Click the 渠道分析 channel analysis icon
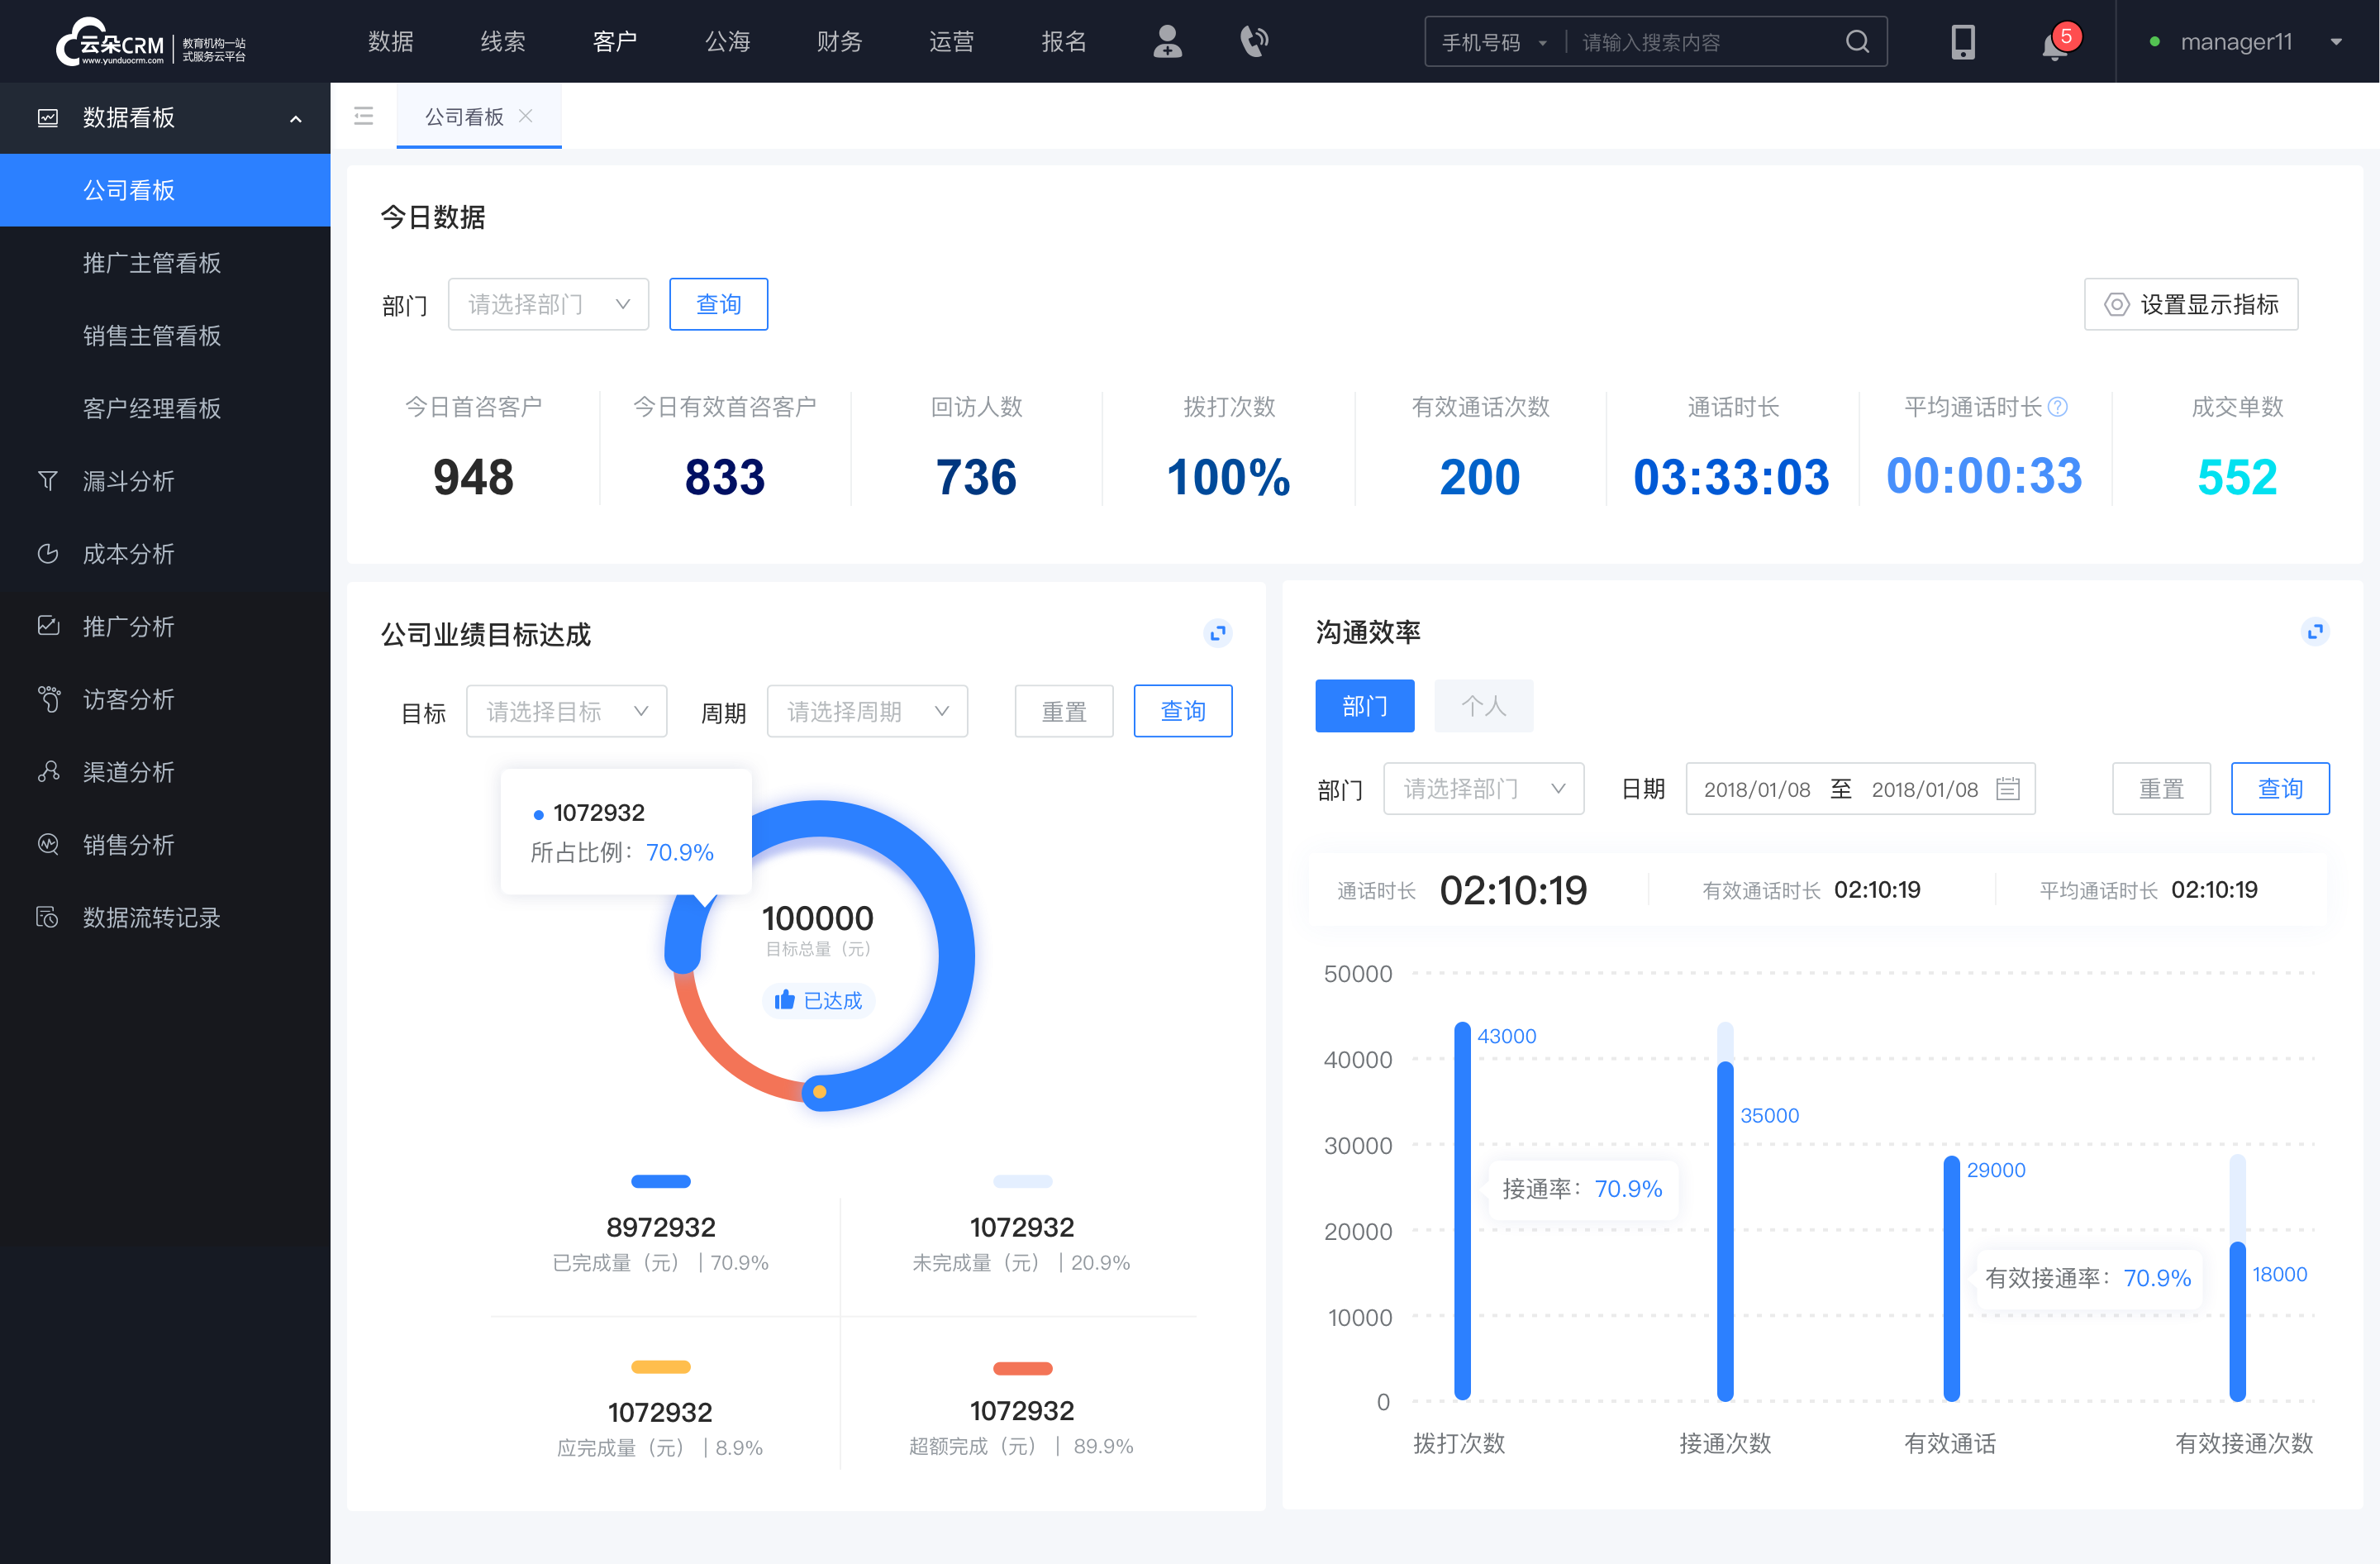This screenshot has height=1564, width=2380. 47,768
